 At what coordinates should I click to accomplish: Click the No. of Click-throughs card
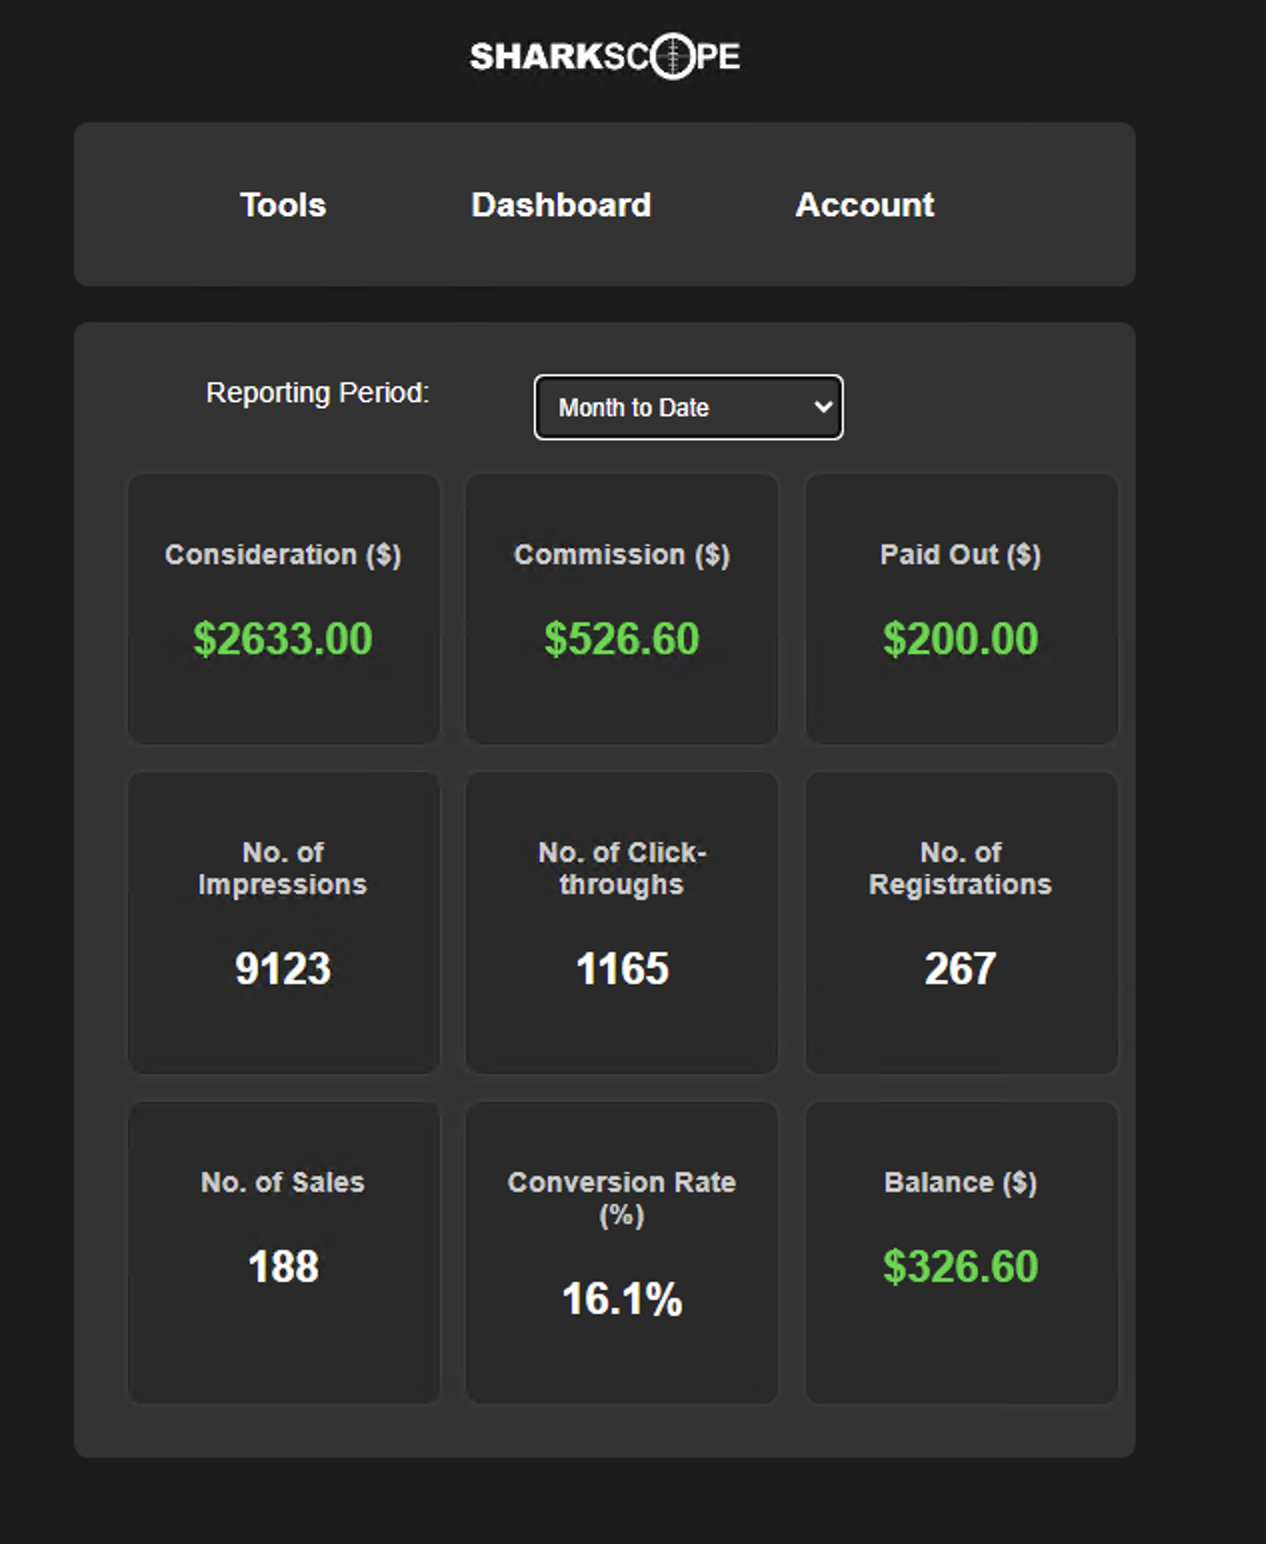tap(621, 923)
